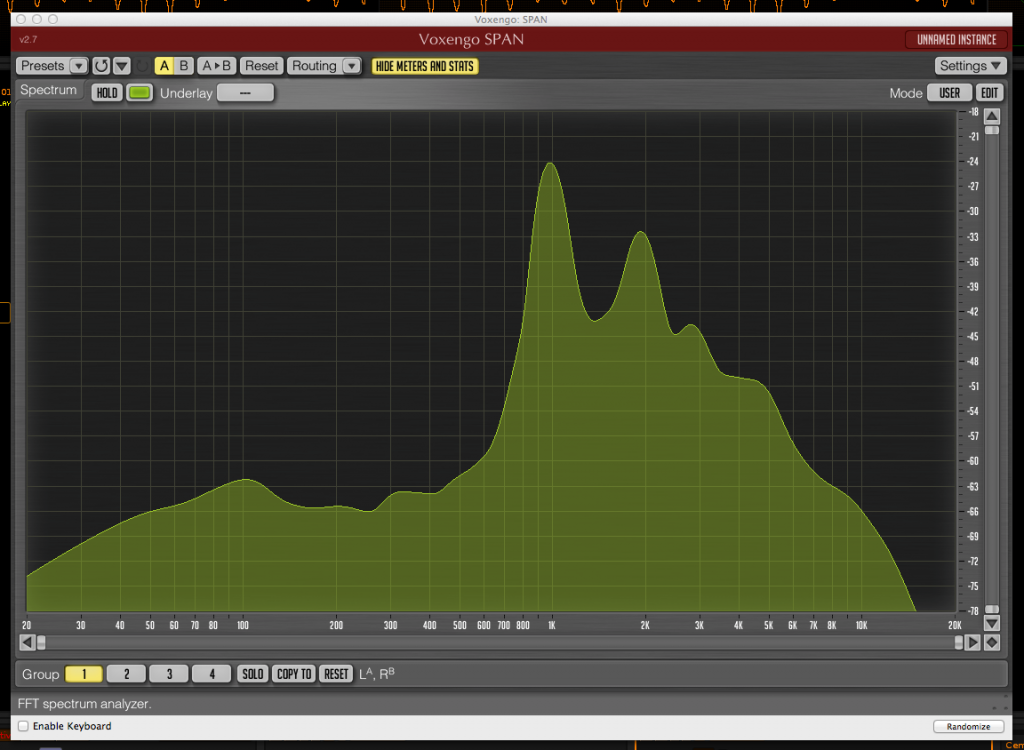This screenshot has width=1024, height=750.
Task: Expand the Routing dropdown arrow
Action: click(351, 66)
